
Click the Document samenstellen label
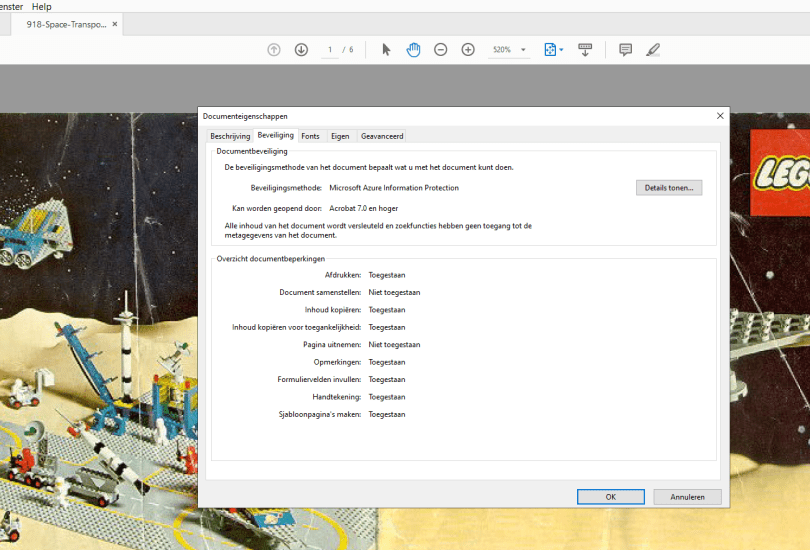pyautogui.click(x=320, y=292)
